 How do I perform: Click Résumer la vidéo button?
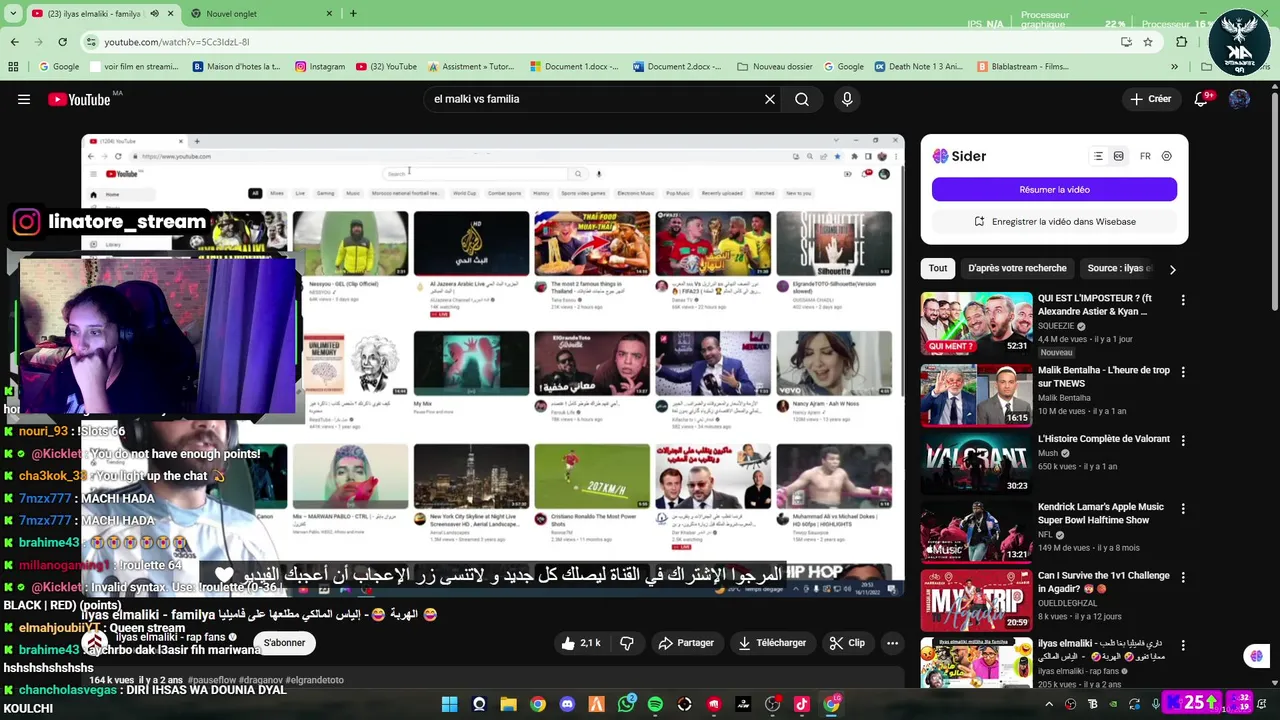[x=1054, y=189]
